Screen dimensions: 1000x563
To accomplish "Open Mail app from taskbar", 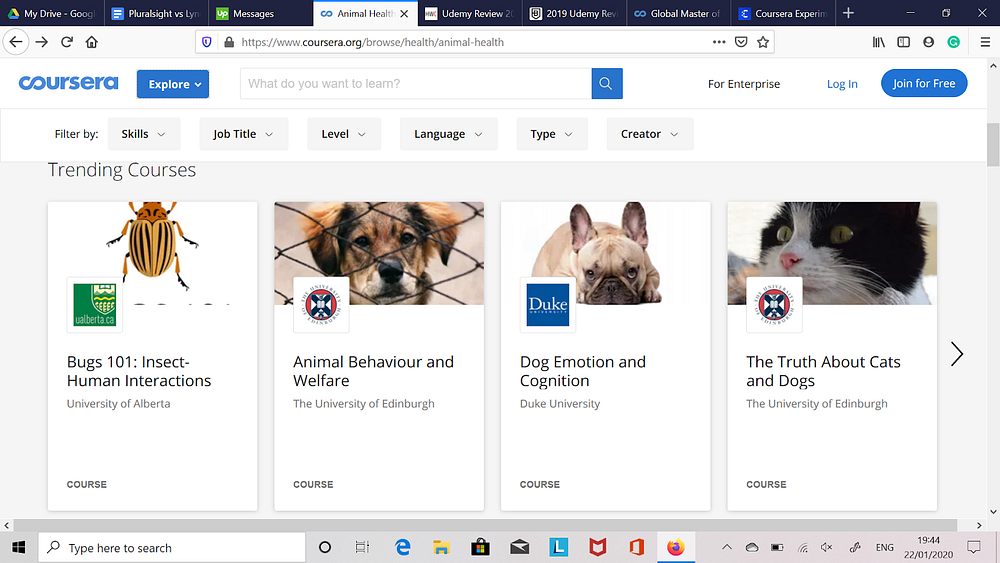I will pyautogui.click(x=520, y=548).
